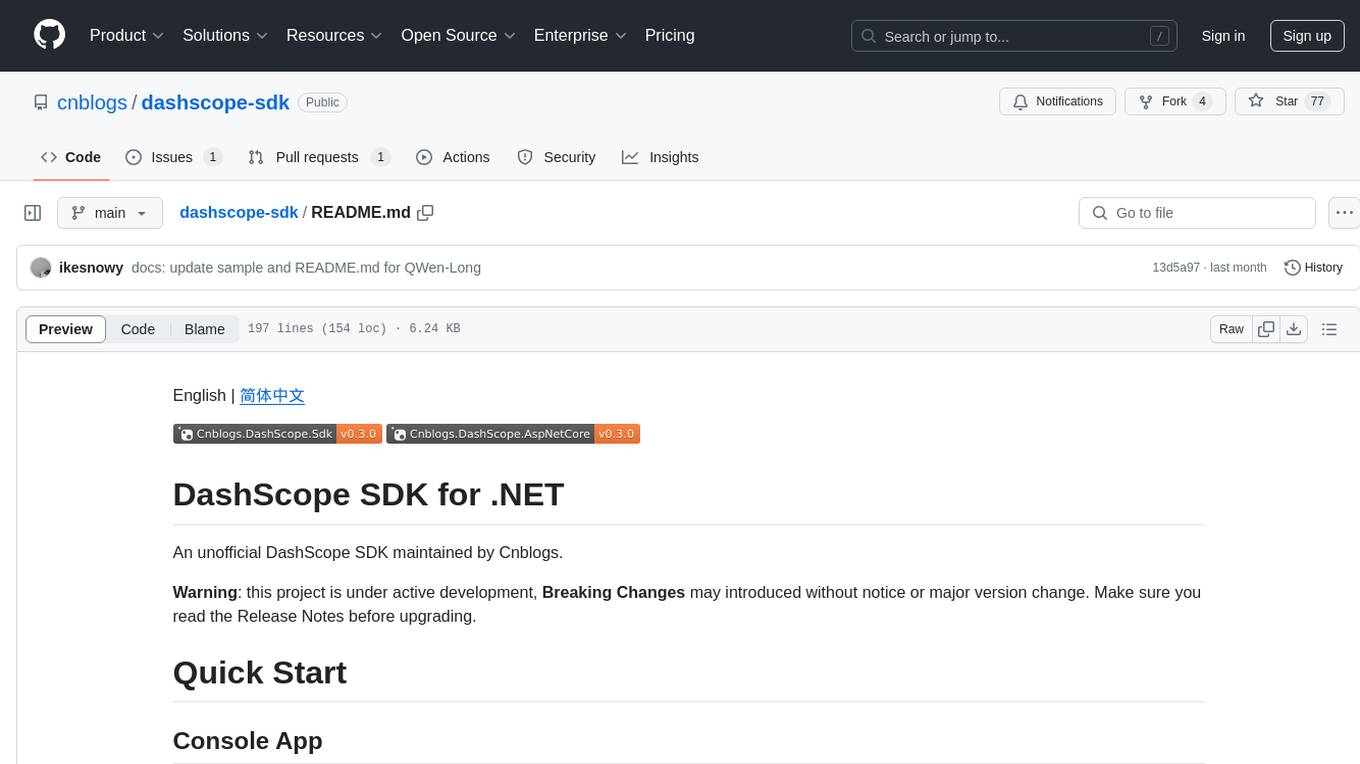
Task: Switch to Preview view
Action: (66, 329)
